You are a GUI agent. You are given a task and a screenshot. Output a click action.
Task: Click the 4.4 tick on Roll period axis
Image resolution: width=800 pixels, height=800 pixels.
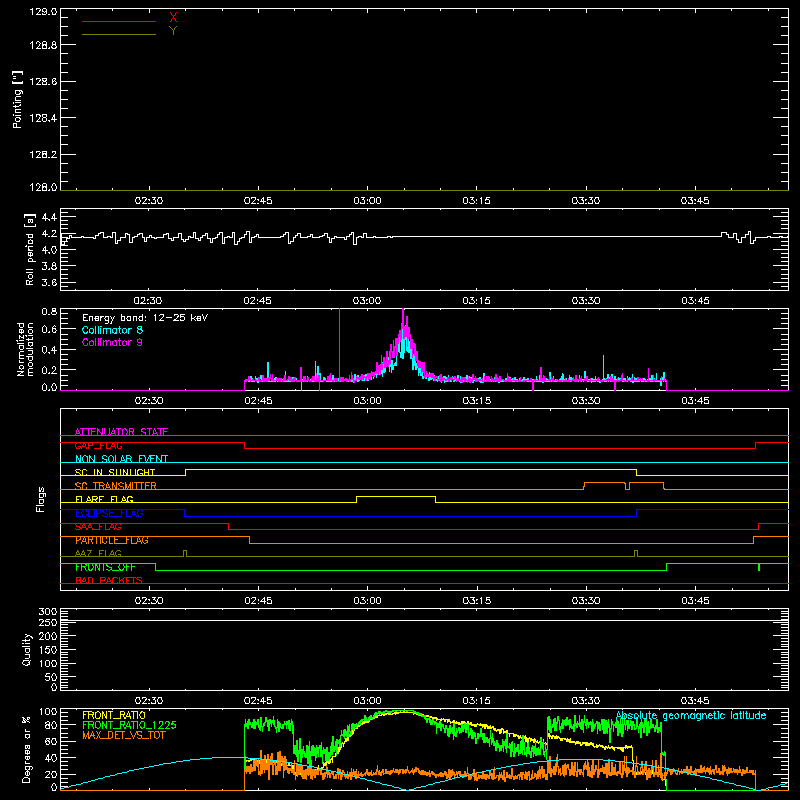[x=49, y=217]
